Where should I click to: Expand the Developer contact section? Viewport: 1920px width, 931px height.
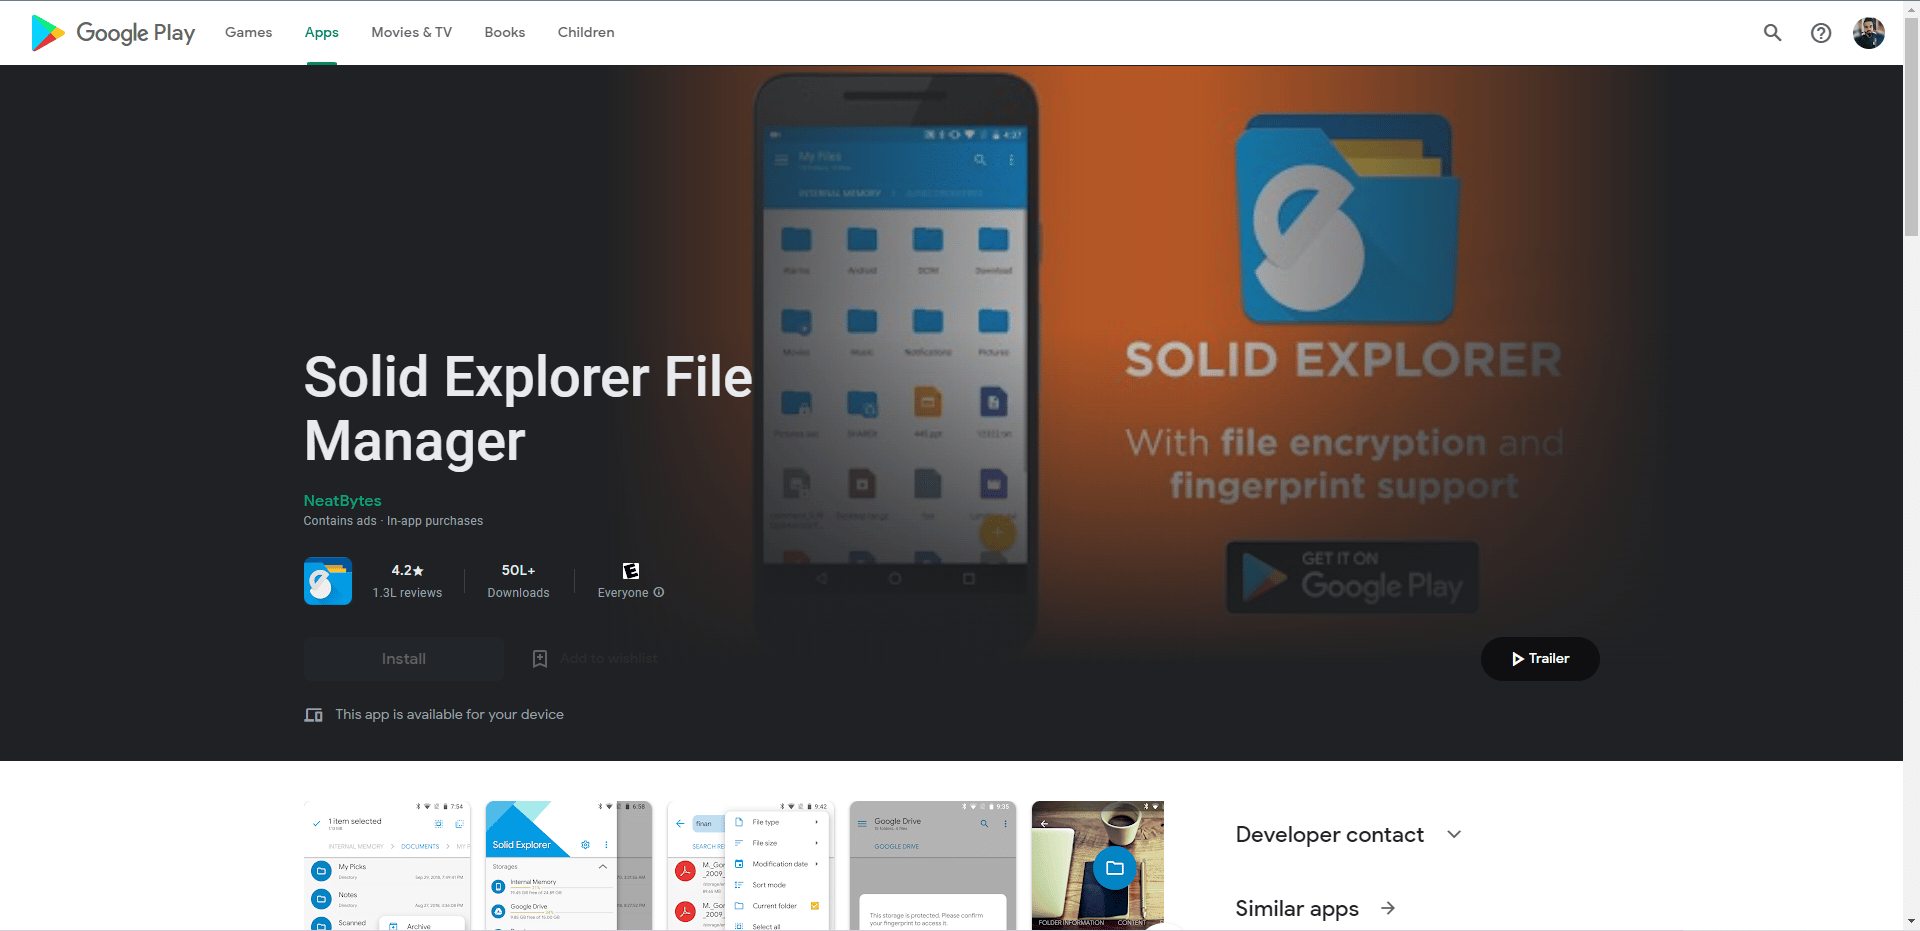point(1349,835)
